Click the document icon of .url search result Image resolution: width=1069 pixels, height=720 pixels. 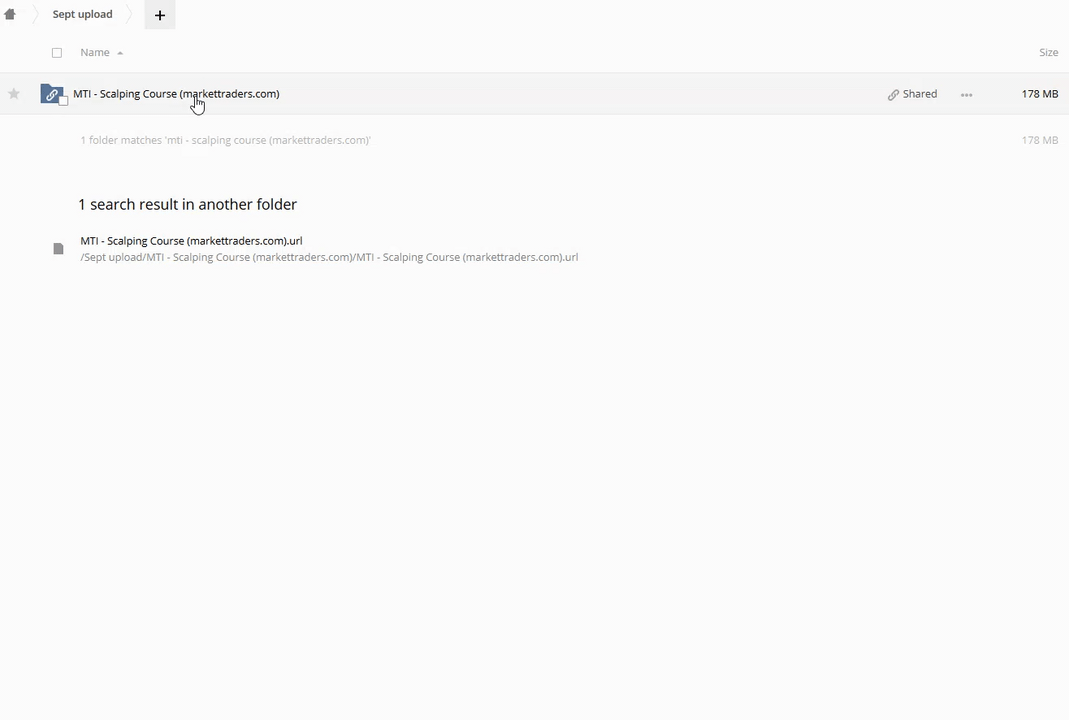point(58,248)
